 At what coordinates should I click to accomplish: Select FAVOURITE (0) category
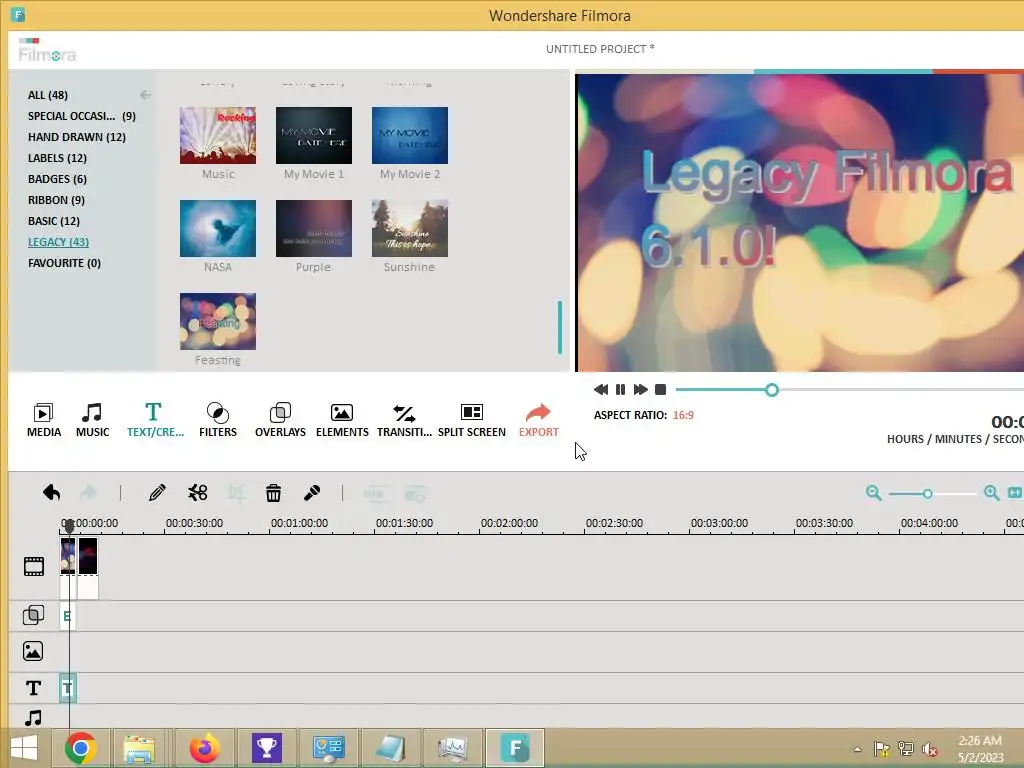tap(64, 263)
